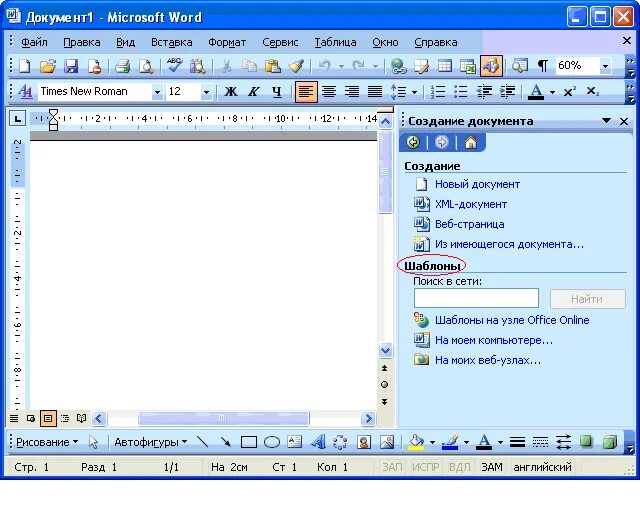Open zoom 60% dropdown
640x512 pixels.
coord(605,67)
